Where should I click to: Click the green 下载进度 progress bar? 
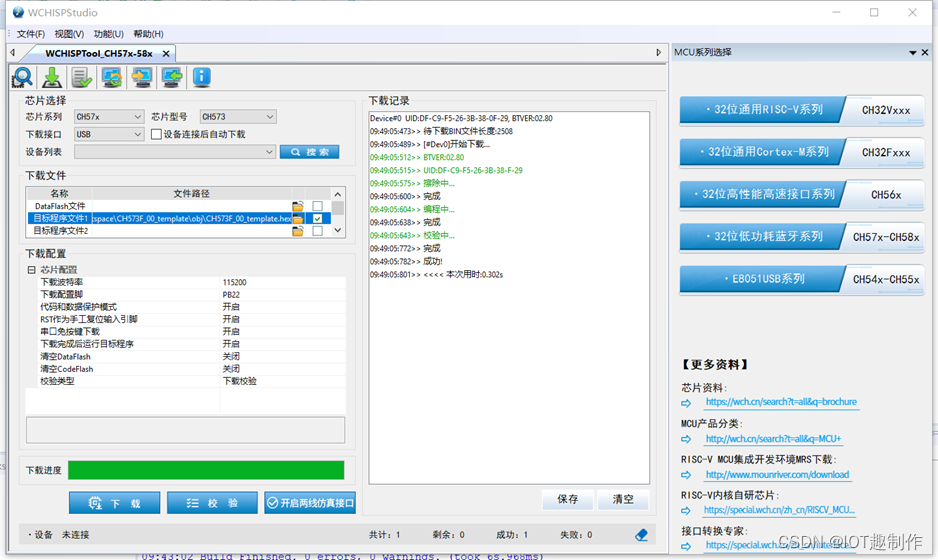click(206, 470)
